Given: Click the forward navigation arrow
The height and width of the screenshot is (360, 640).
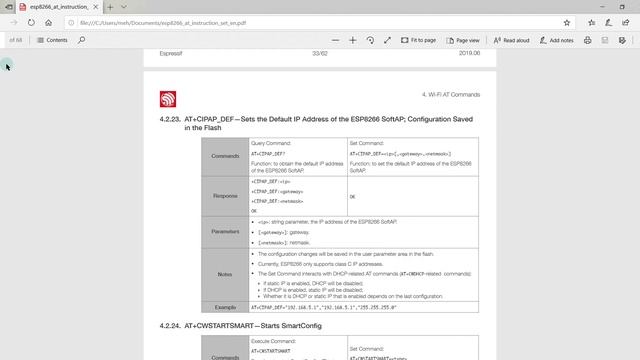Looking at the screenshot, I should pos(14,23).
